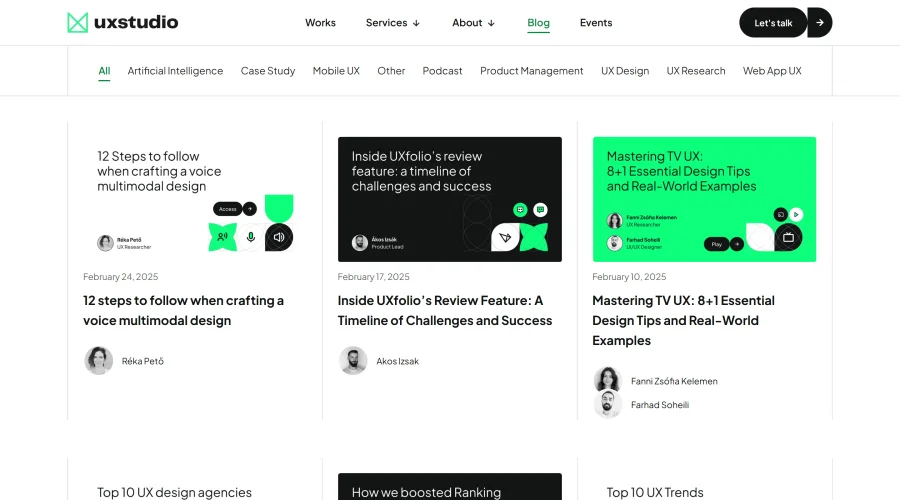900x500 pixels.
Task: Filter by UX Research category
Action: 696,71
